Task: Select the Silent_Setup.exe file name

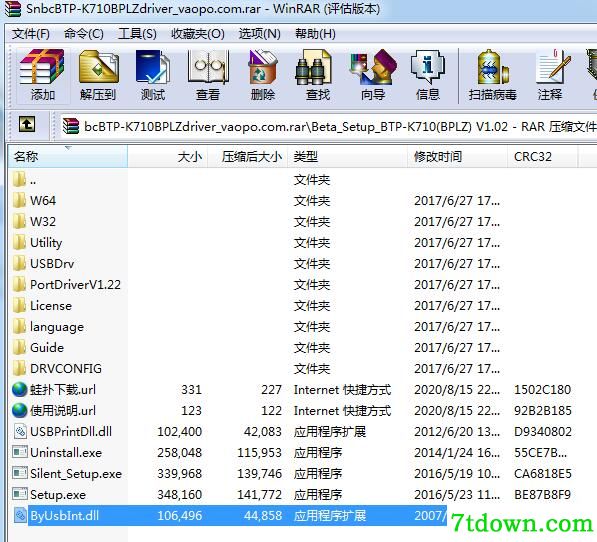Action: click(76, 473)
